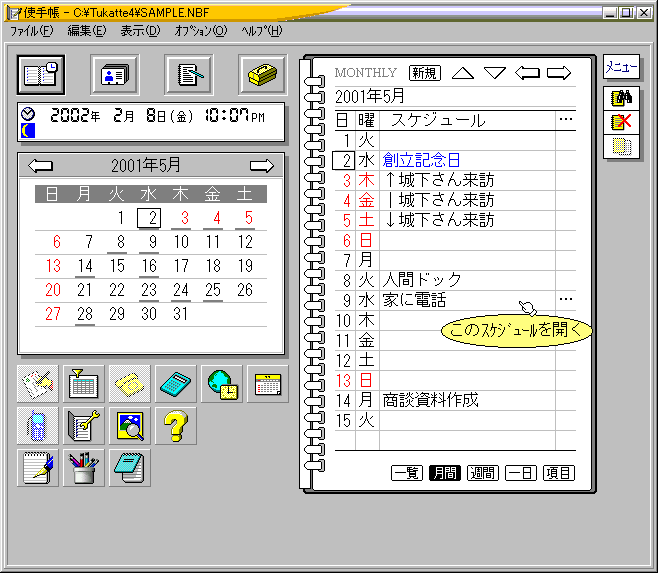Open the calendar filter funnel icon
658x573 pixels.
point(84,384)
